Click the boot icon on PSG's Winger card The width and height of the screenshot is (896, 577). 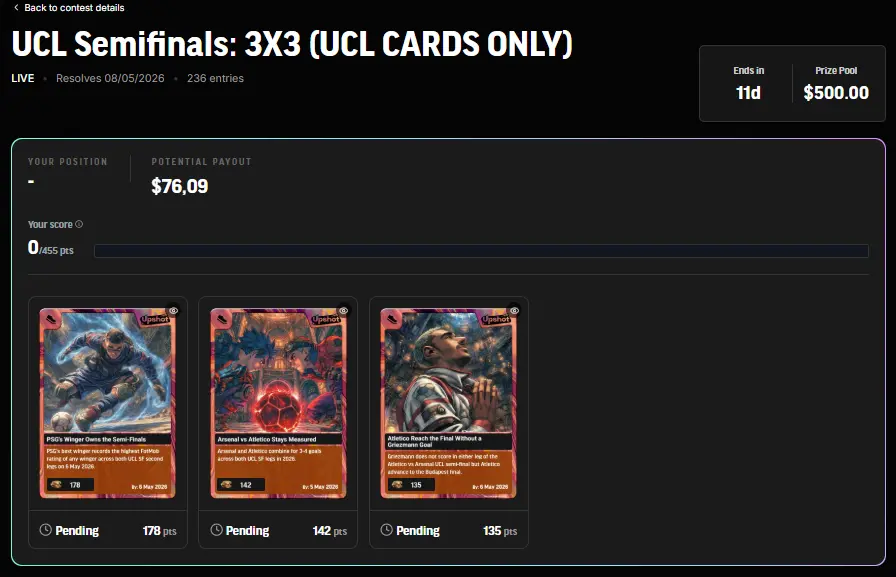coord(51,319)
